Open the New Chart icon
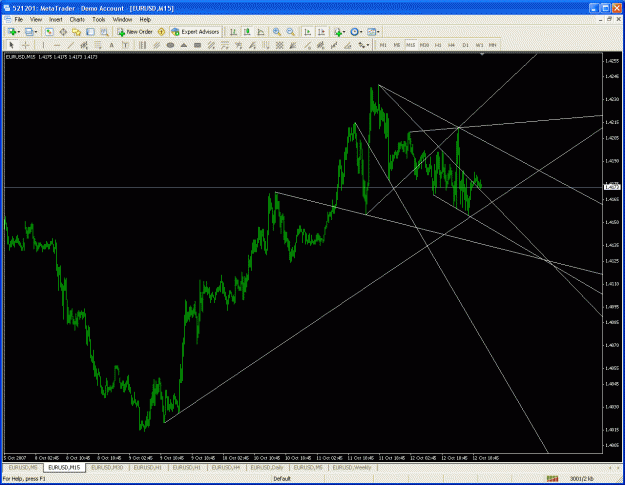The image size is (625, 485). point(12,32)
